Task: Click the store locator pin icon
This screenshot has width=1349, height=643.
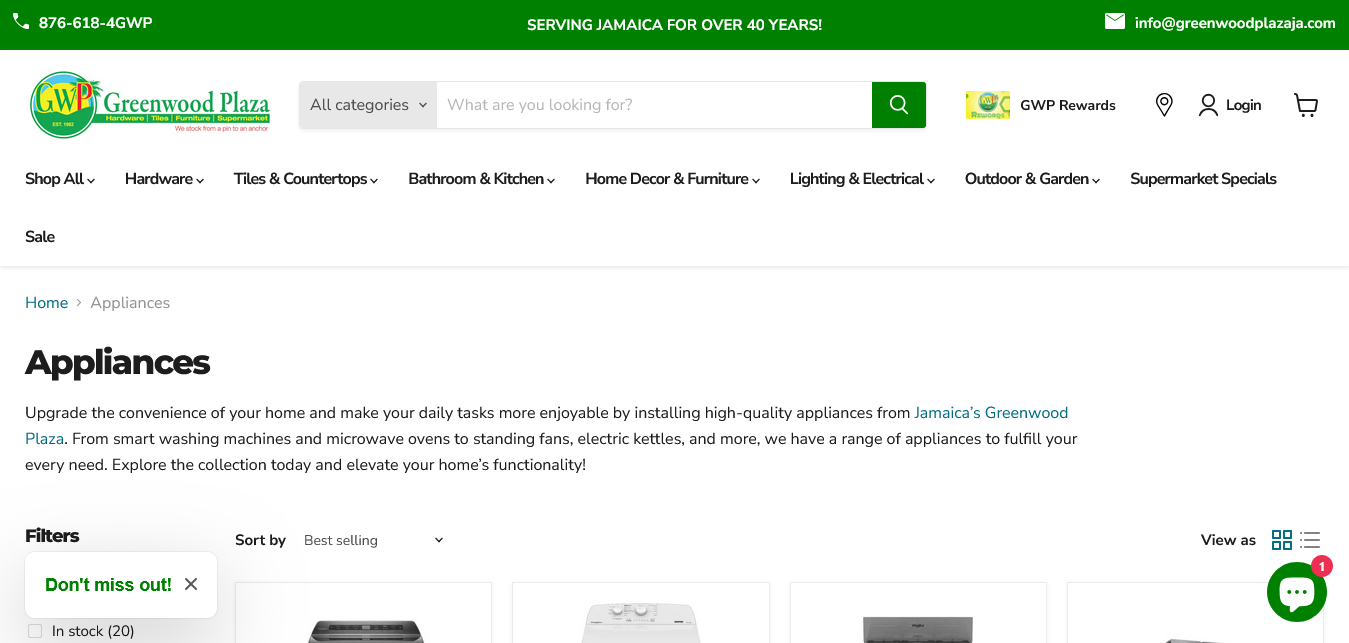Action: click(x=1163, y=105)
